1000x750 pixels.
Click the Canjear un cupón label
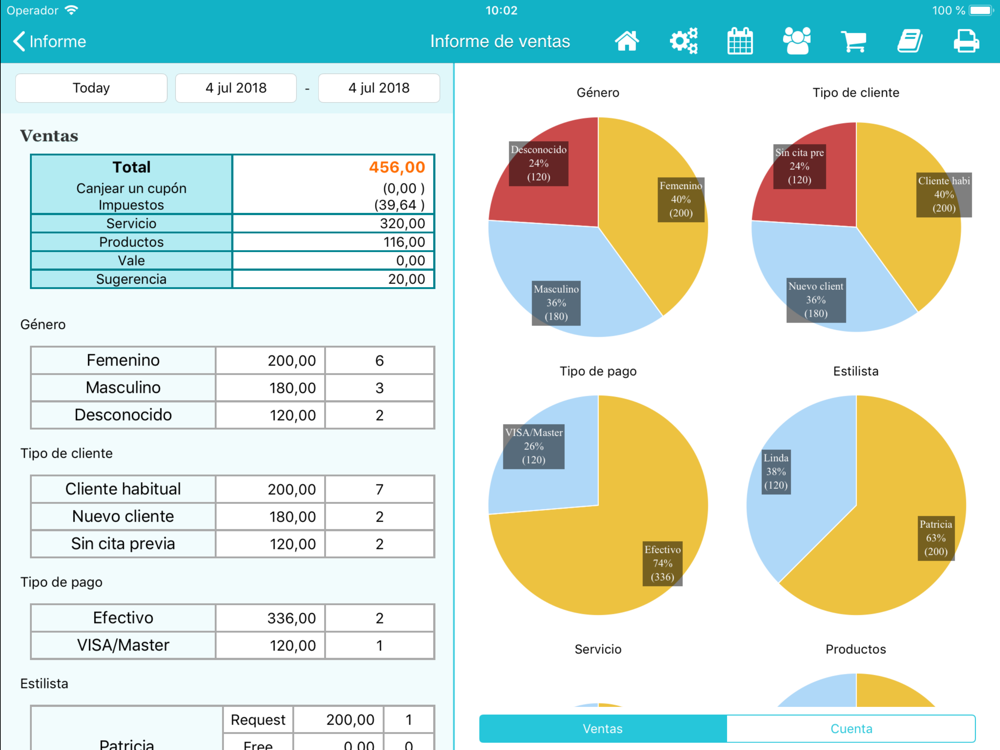point(131,188)
